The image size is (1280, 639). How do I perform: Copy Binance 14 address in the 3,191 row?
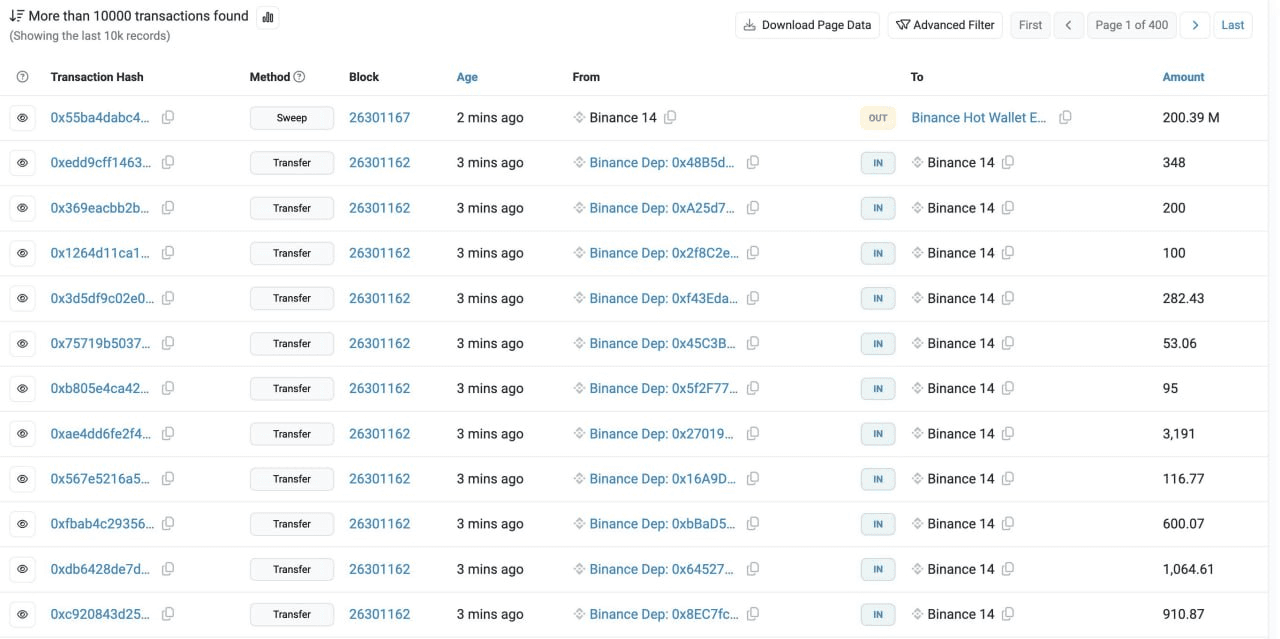coord(1008,434)
